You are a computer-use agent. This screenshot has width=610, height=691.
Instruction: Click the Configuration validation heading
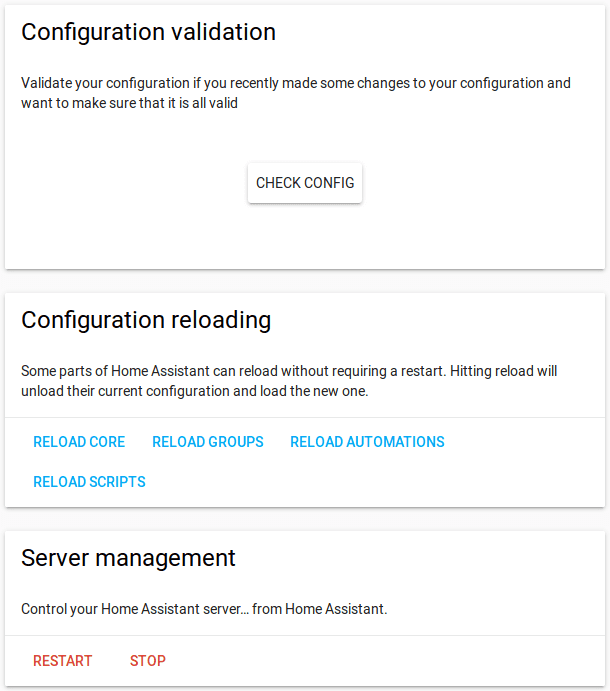tap(148, 32)
